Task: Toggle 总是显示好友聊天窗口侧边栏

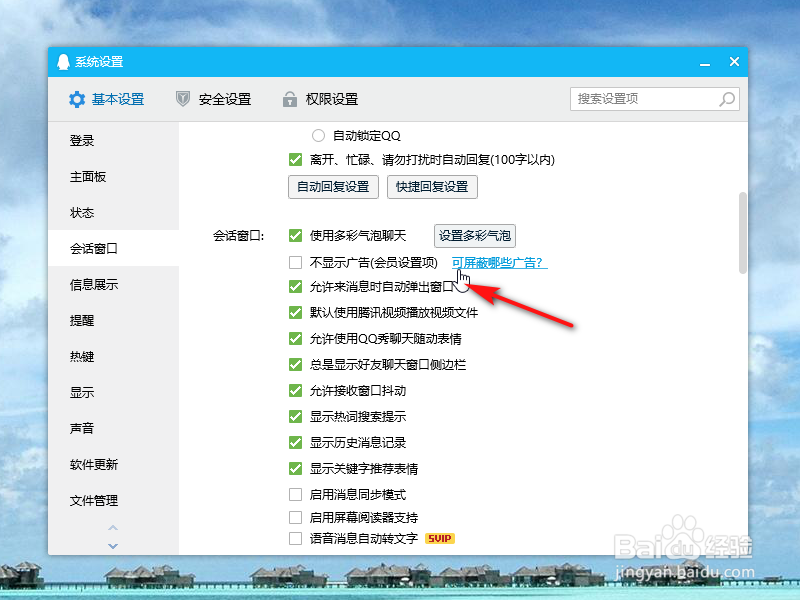Action: click(295, 364)
